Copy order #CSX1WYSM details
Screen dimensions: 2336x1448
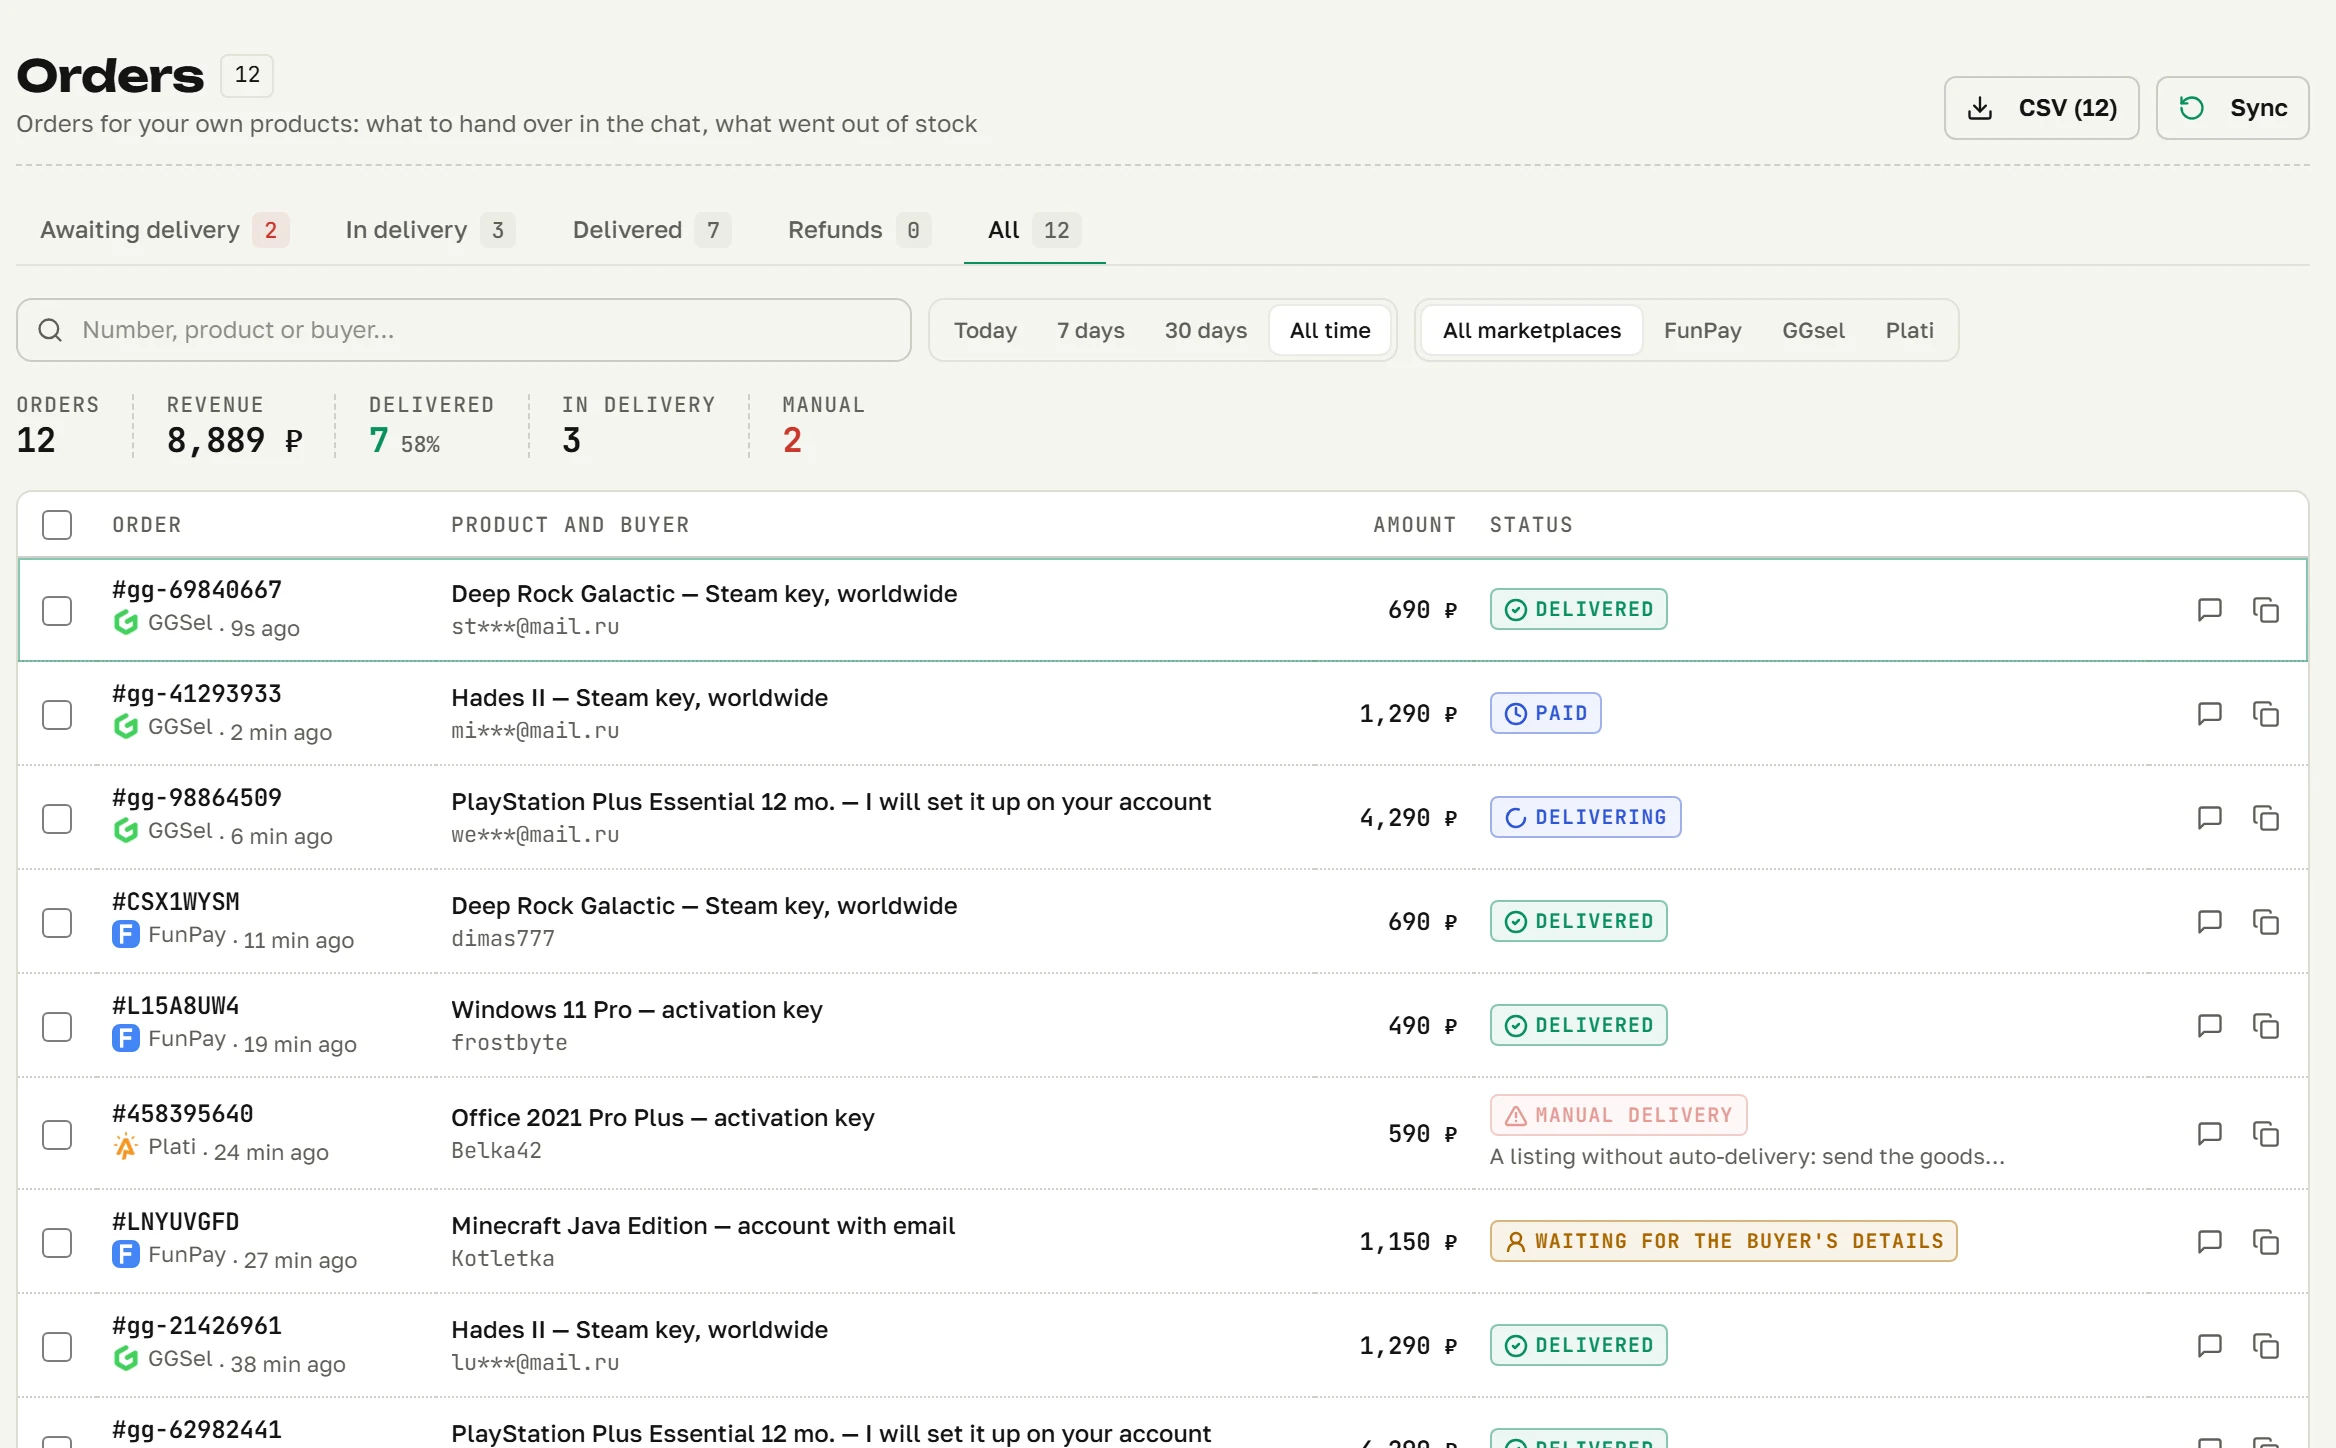[2265, 922]
